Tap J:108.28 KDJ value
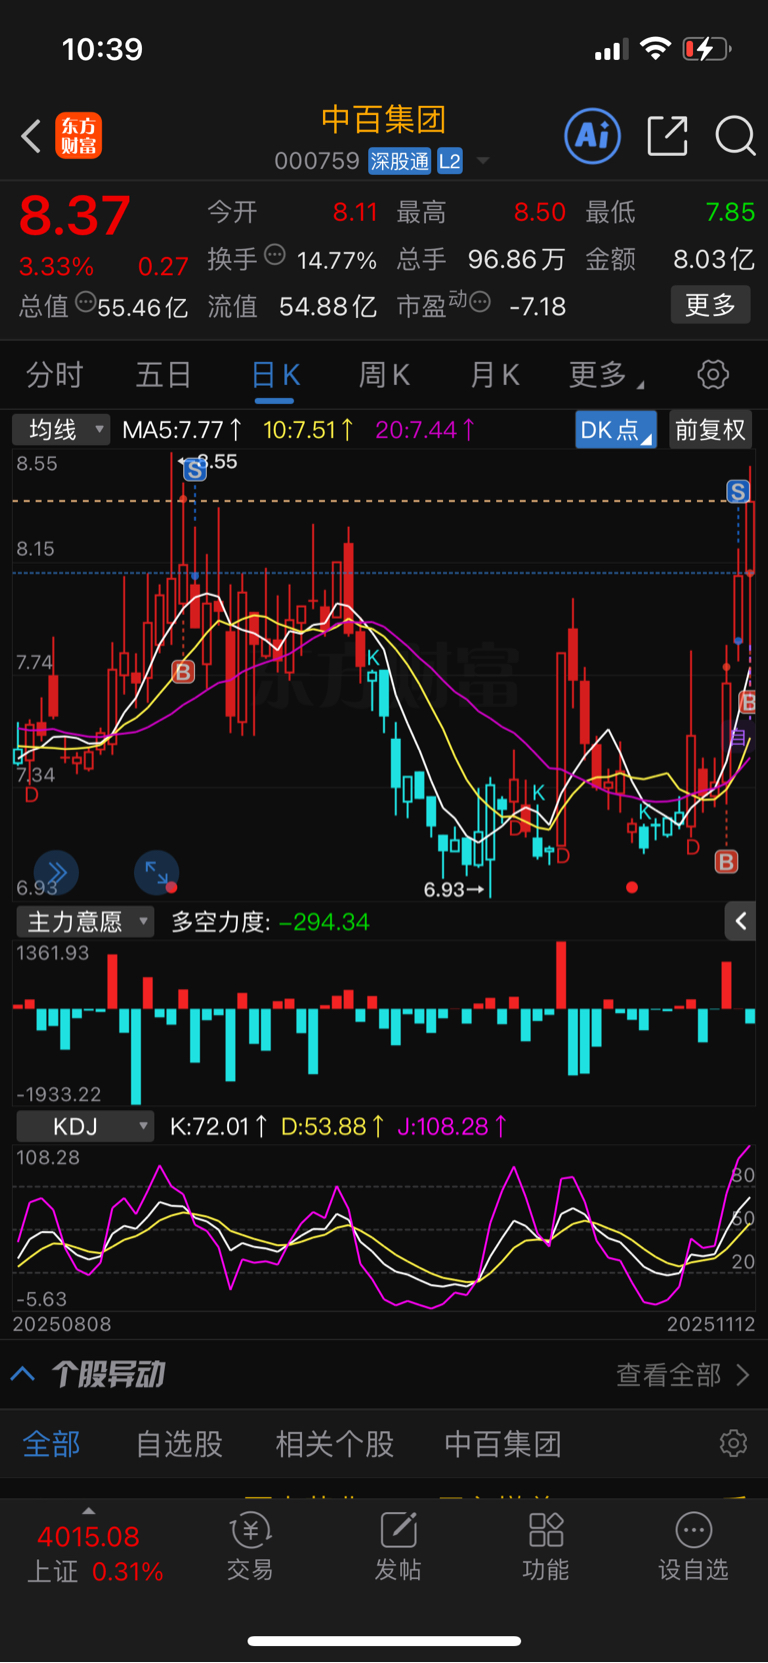Image resolution: width=768 pixels, height=1663 pixels. [452, 1127]
